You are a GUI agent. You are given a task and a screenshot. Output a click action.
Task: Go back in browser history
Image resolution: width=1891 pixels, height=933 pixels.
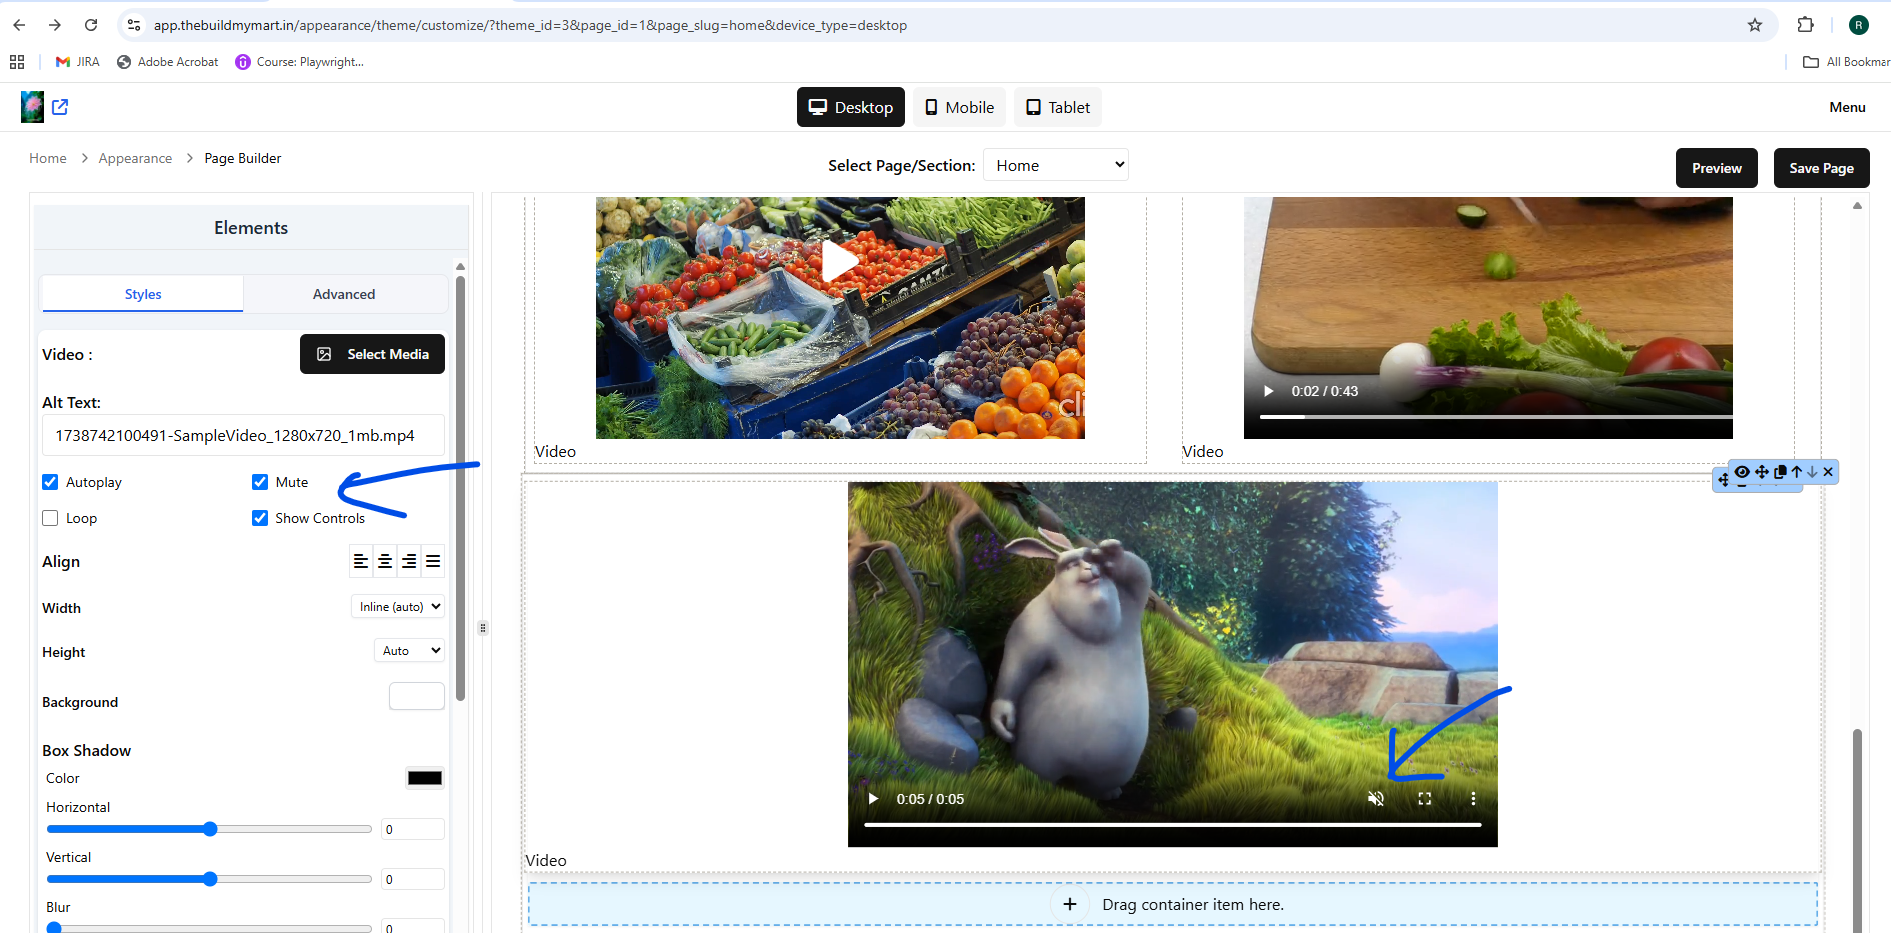(x=19, y=25)
